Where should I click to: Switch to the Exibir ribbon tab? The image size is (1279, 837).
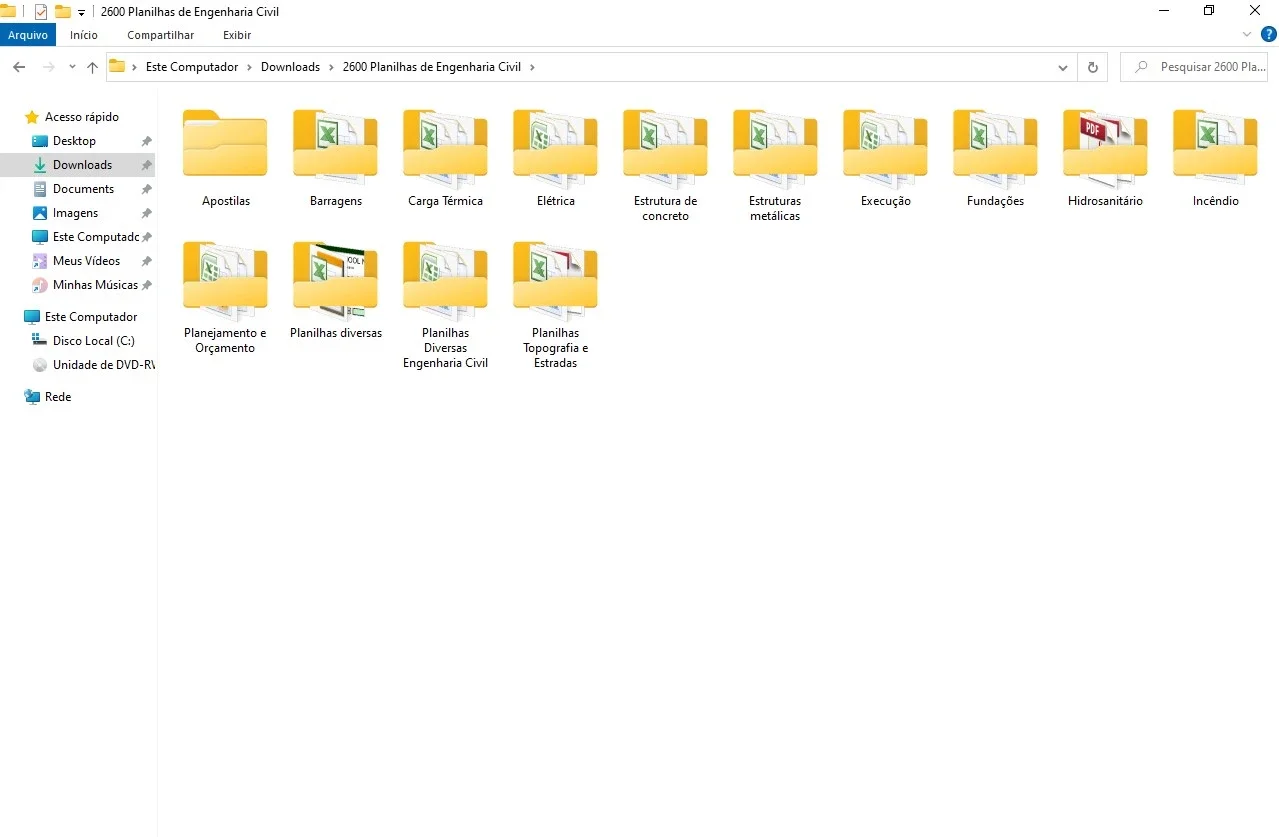[237, 35]
